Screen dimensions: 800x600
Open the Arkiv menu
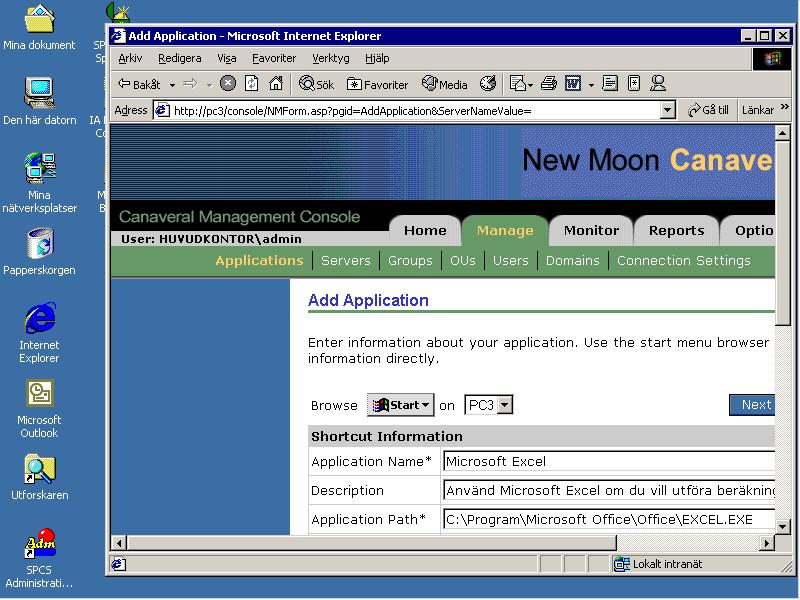pos(130,58)
